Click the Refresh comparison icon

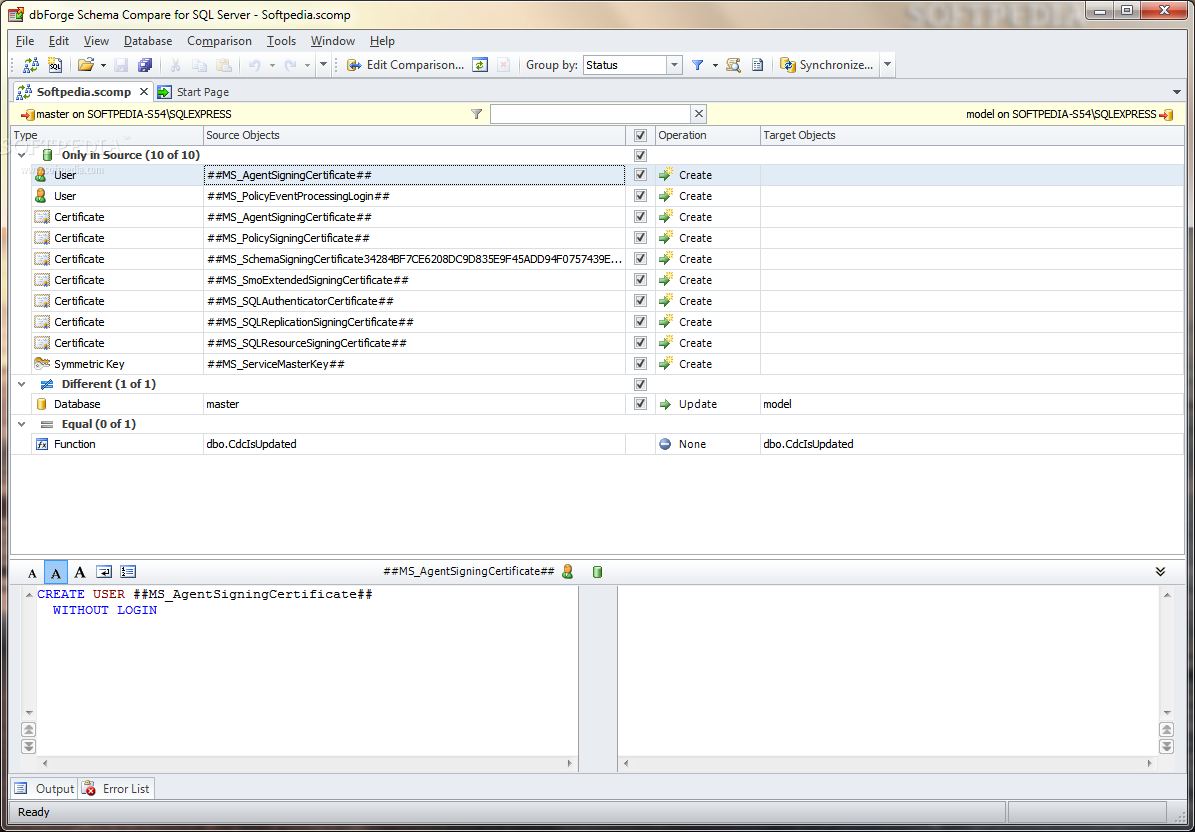479,65
